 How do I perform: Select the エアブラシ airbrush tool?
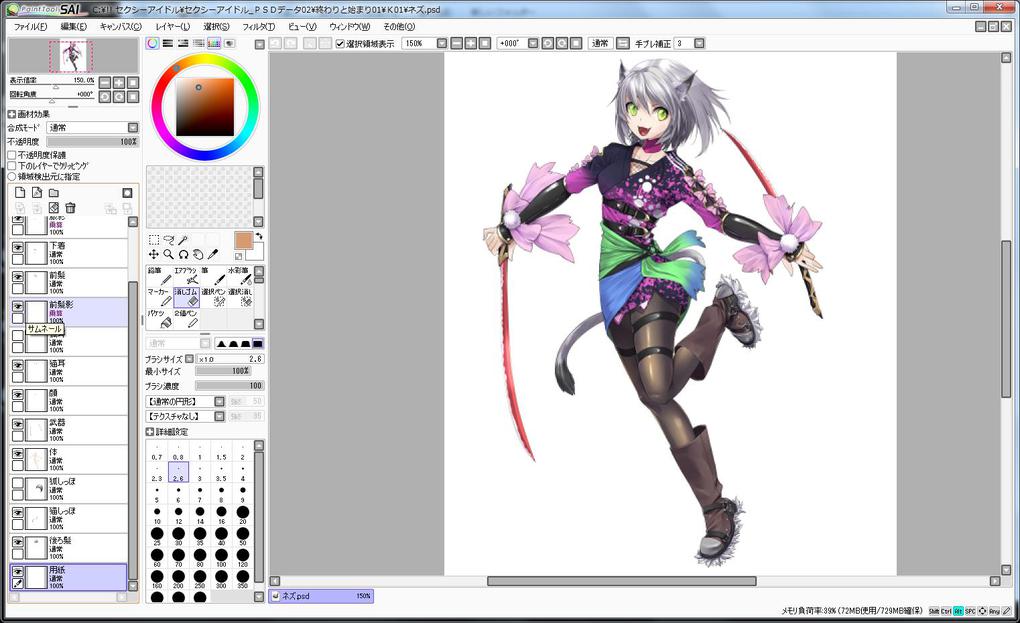coord(185,276)
